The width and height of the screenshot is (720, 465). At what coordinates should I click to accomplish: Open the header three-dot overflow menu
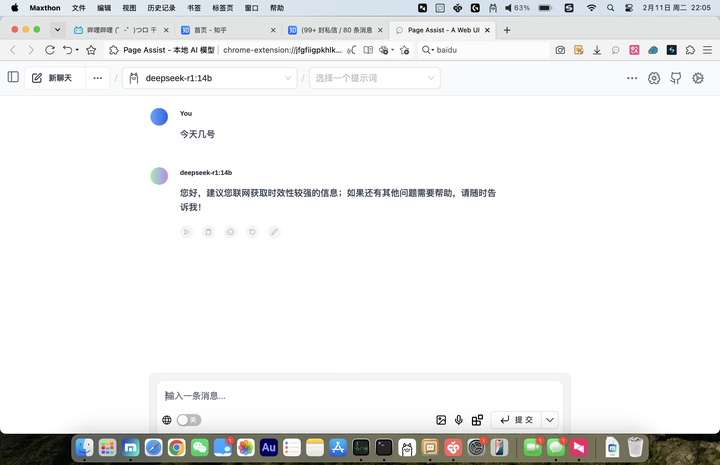pos(632,78)
